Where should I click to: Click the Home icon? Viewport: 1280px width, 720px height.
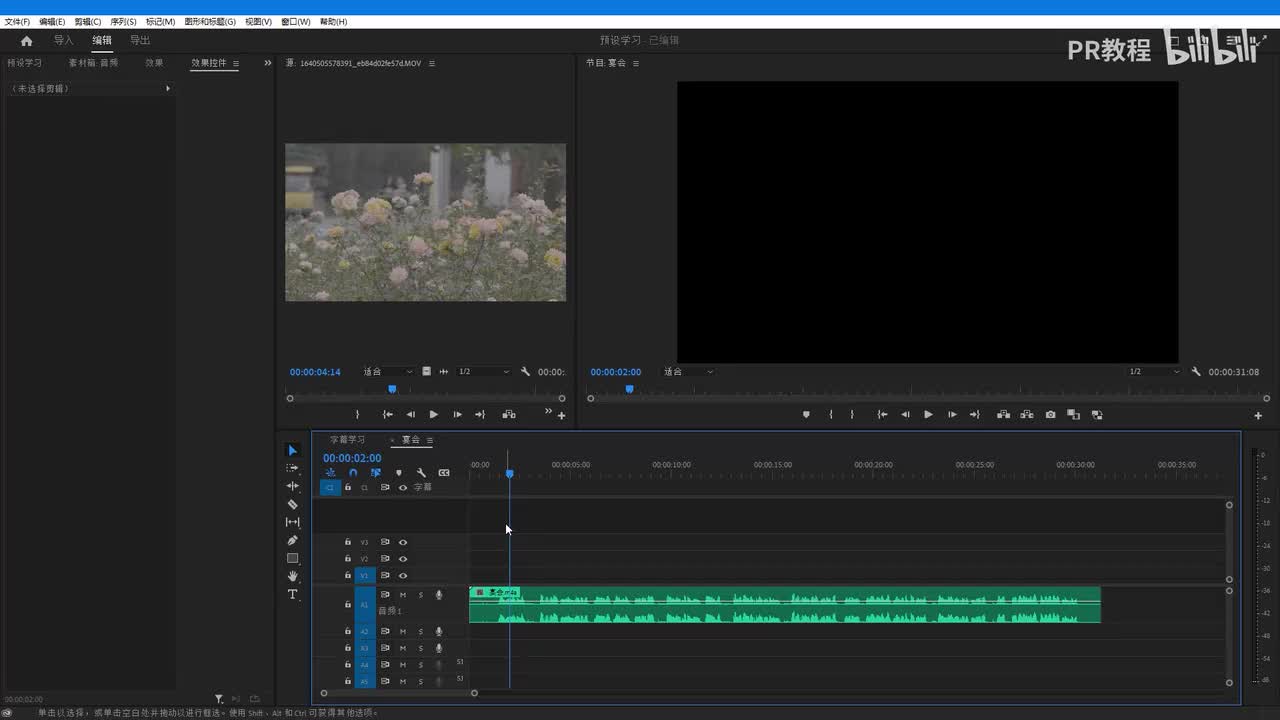tap(26, 41)
